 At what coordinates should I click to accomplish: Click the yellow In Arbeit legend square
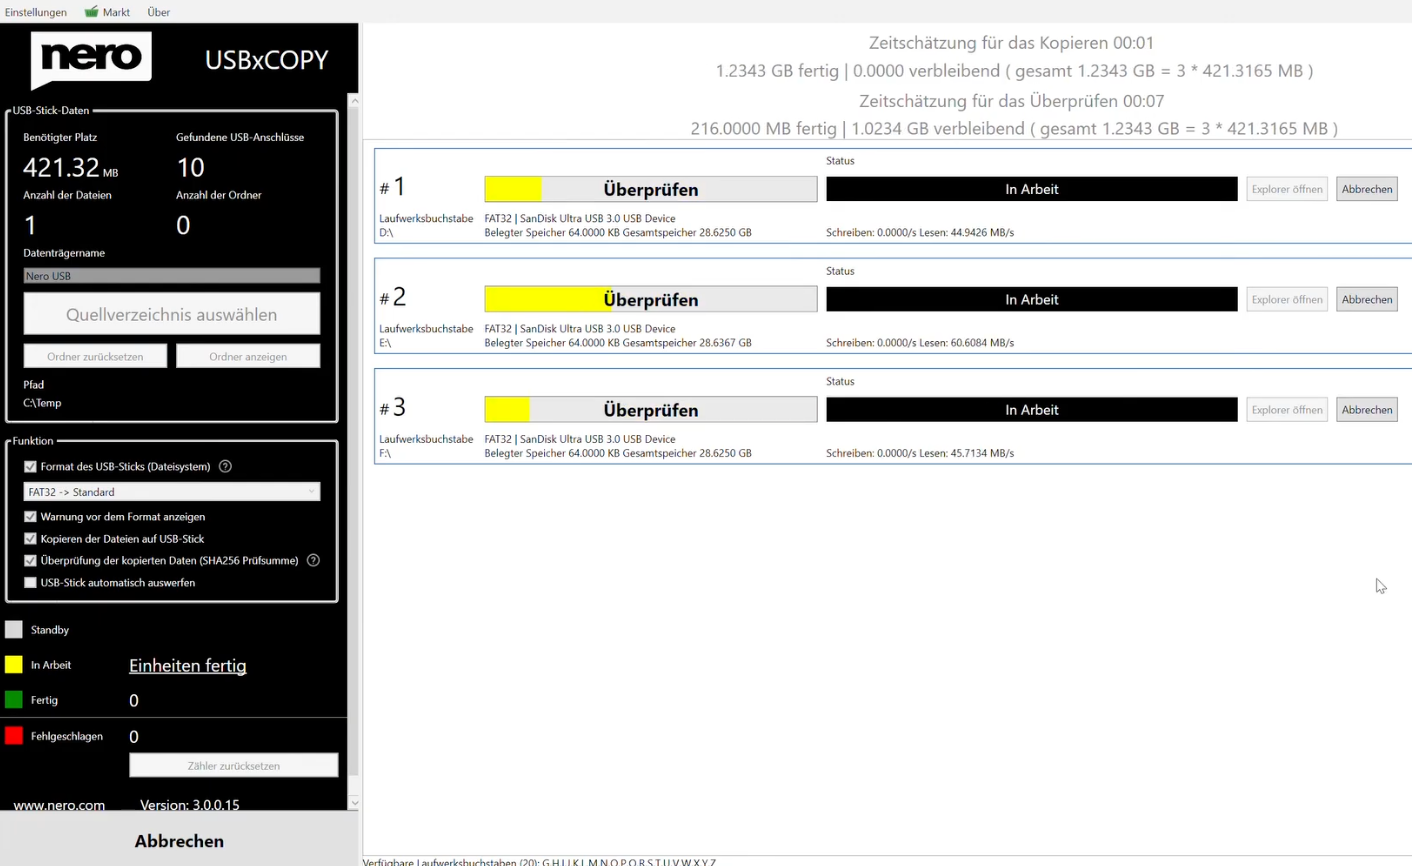click(14, 665)
